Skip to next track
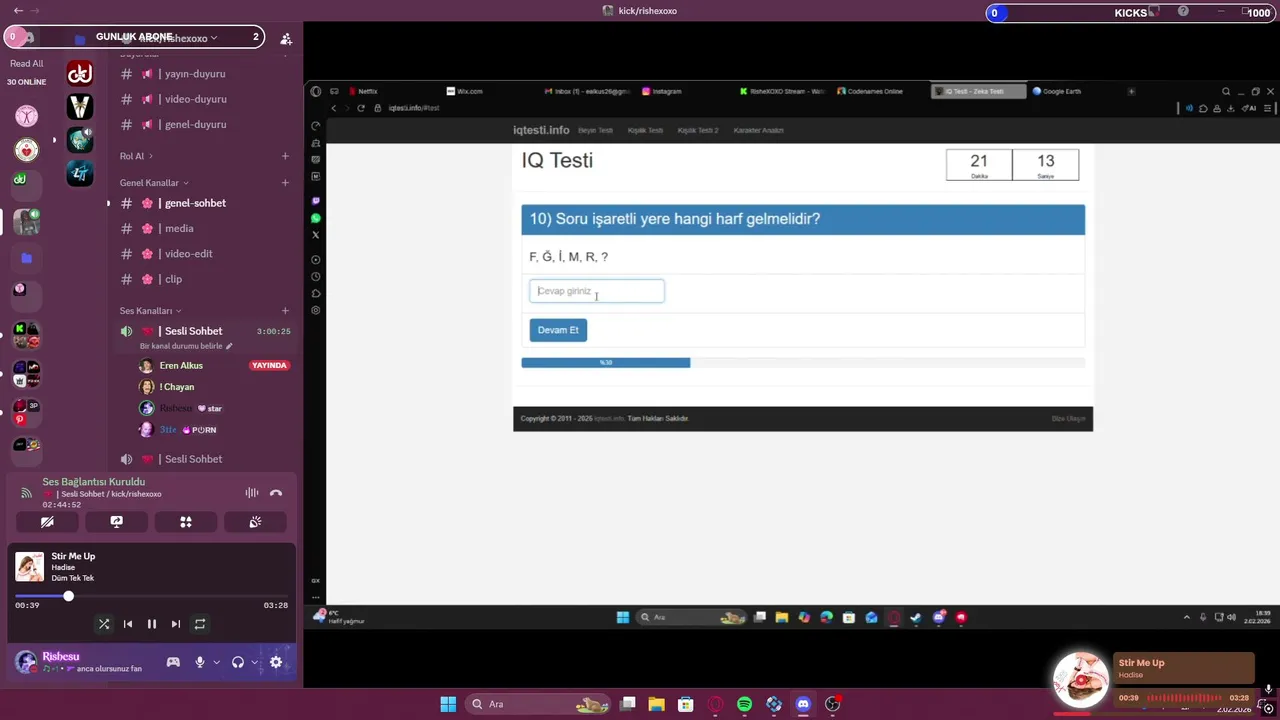 [x=176, y=624]
